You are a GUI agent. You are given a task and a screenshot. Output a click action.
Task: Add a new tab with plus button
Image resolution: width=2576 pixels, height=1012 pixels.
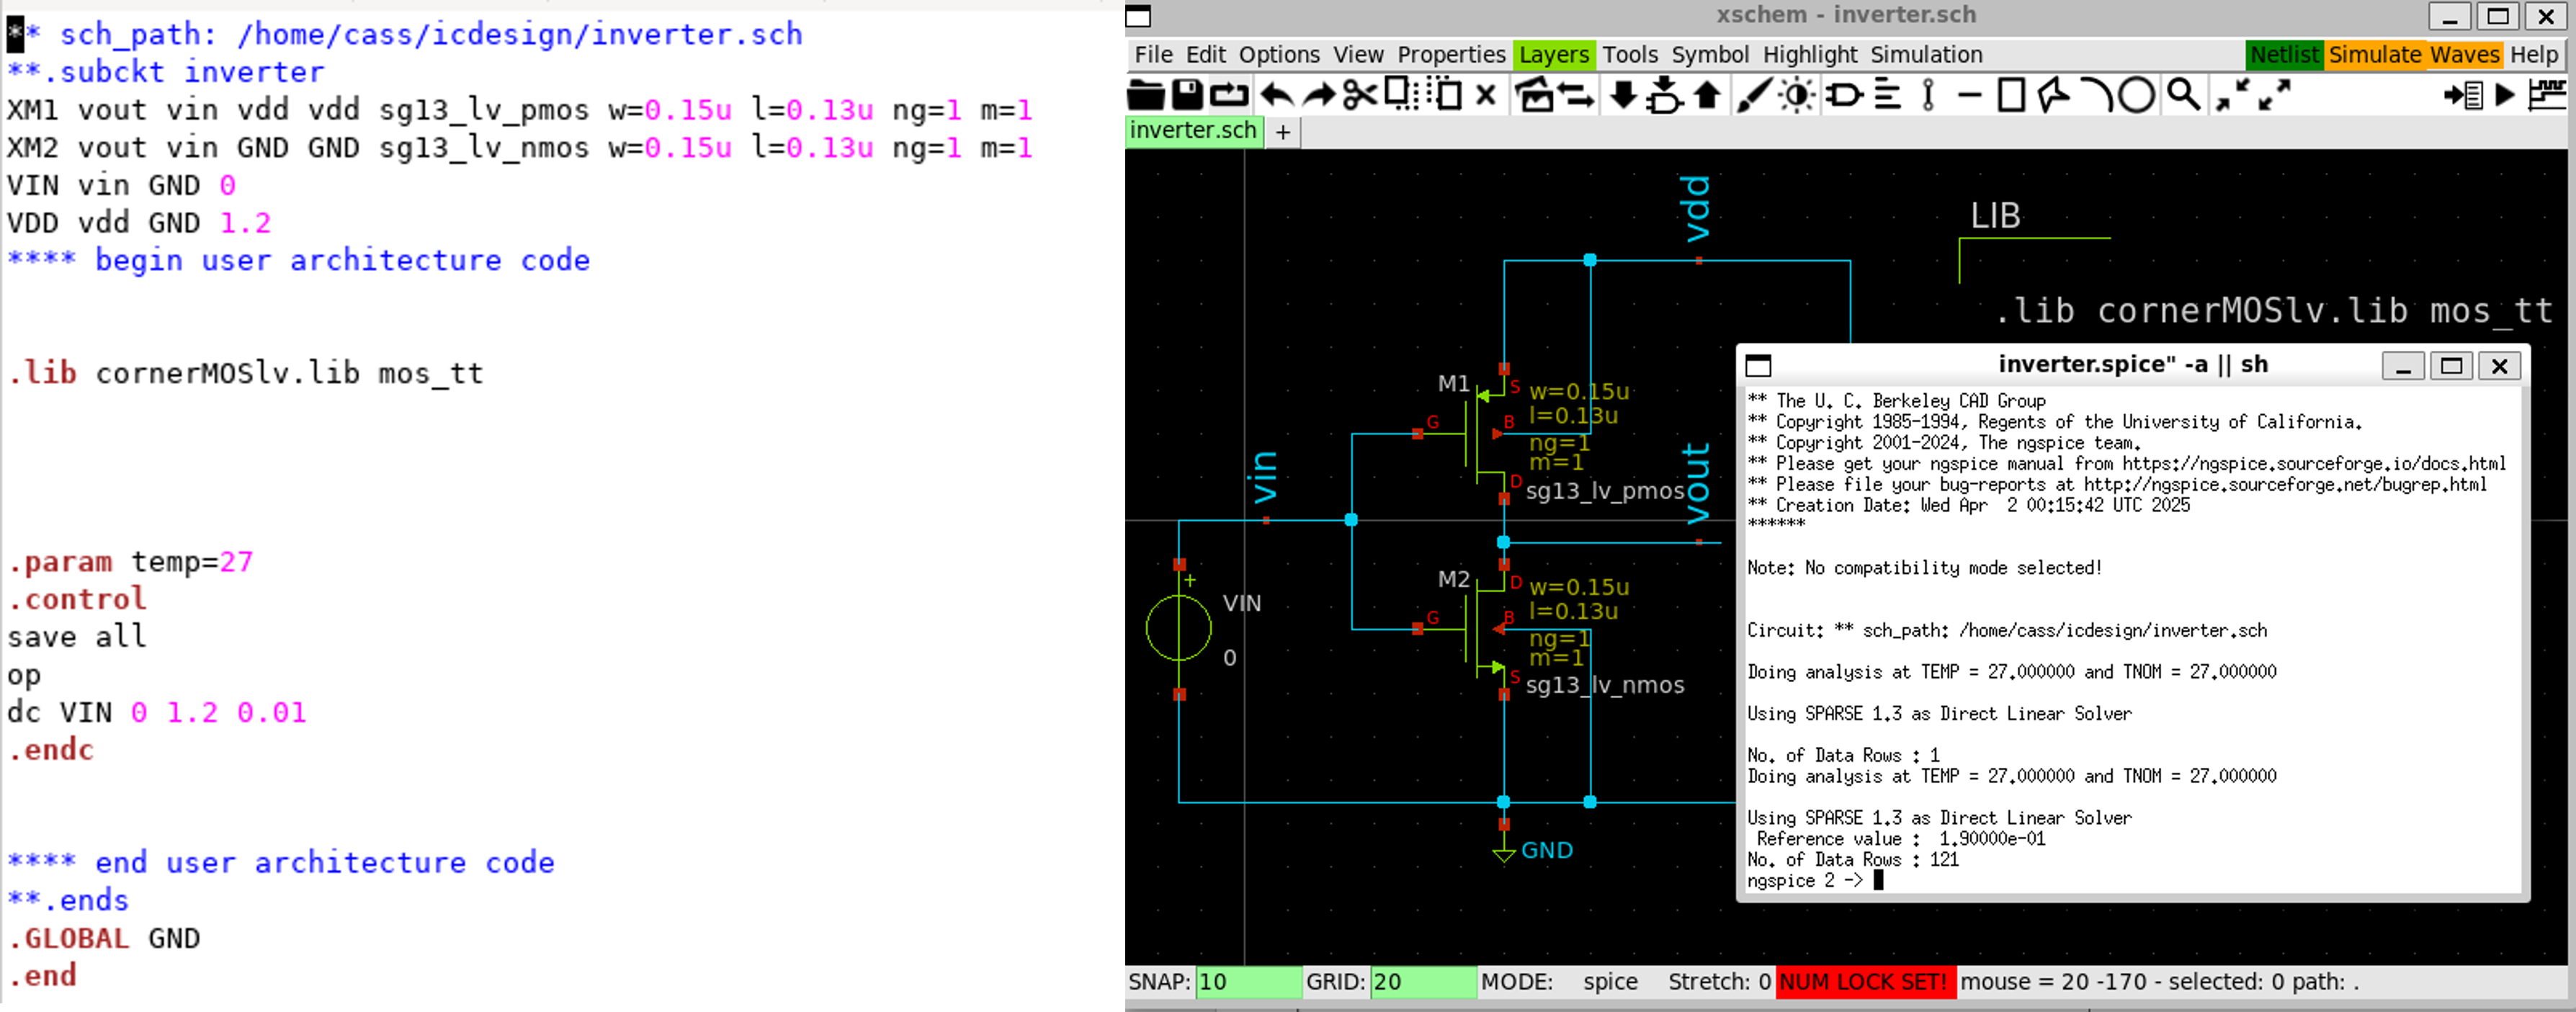1283,132
